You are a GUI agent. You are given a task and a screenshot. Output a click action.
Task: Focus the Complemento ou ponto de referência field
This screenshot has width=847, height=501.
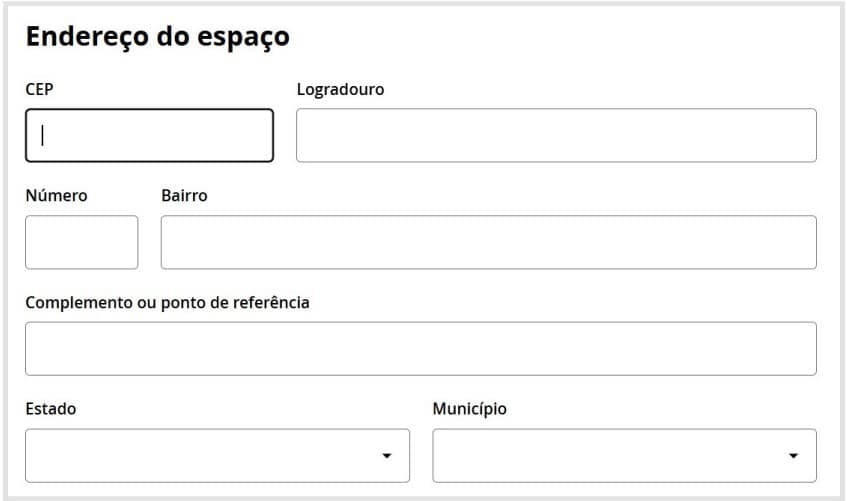click(420, 349)
